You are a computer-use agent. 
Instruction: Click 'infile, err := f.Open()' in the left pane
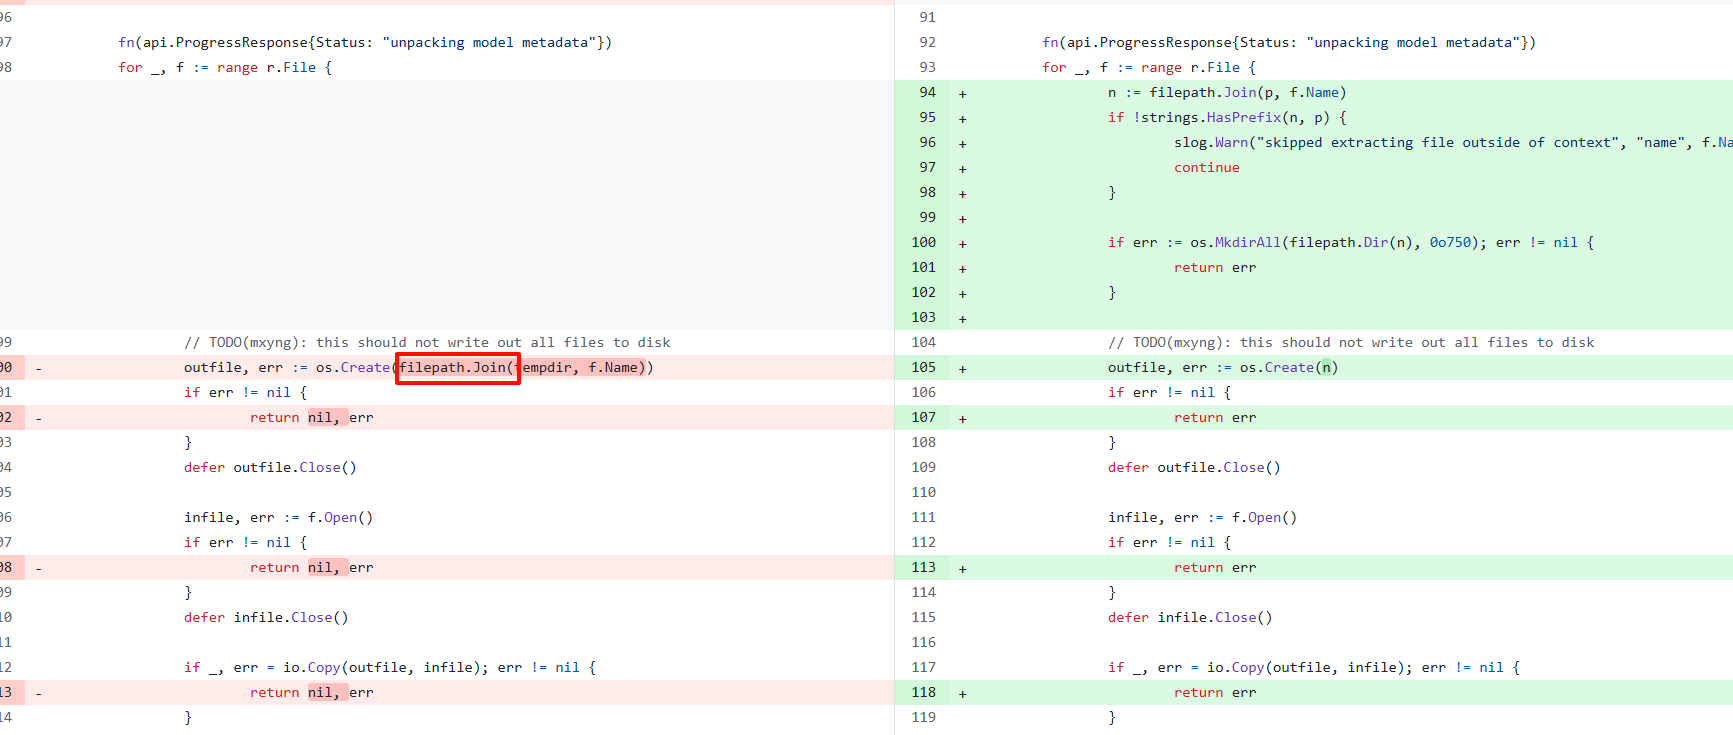pyautogui.click(x=278, y=517)
